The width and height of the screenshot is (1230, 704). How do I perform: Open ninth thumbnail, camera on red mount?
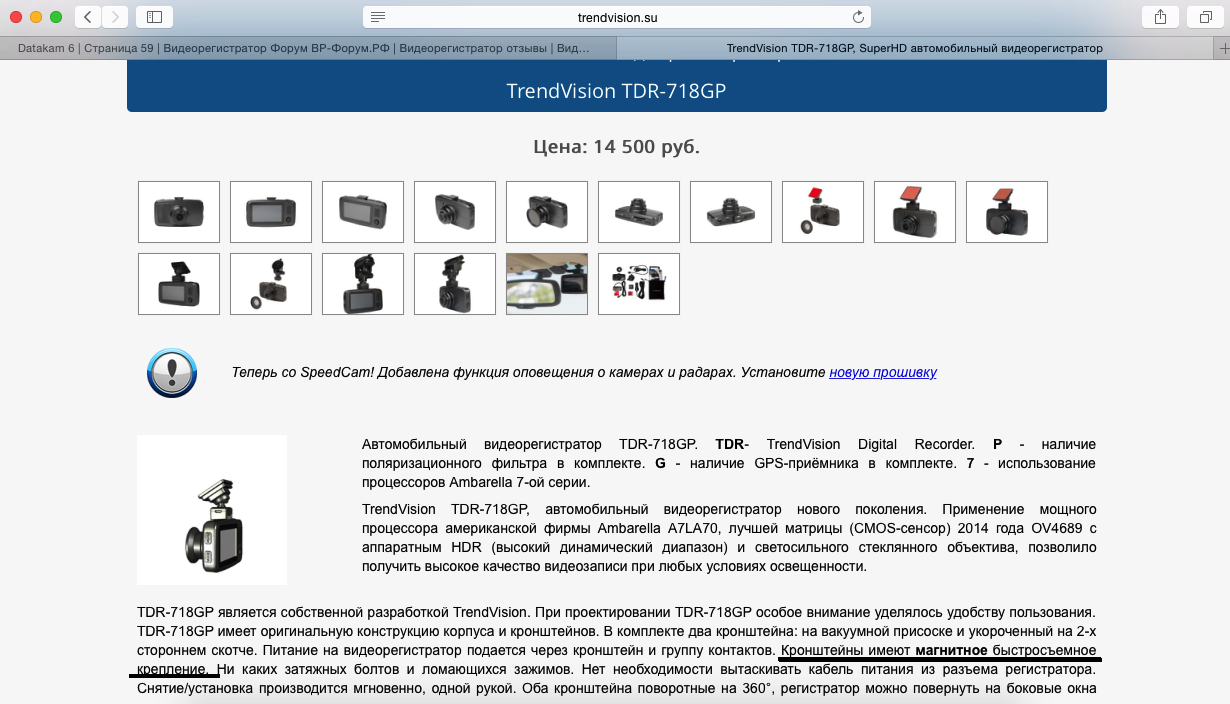915,212
